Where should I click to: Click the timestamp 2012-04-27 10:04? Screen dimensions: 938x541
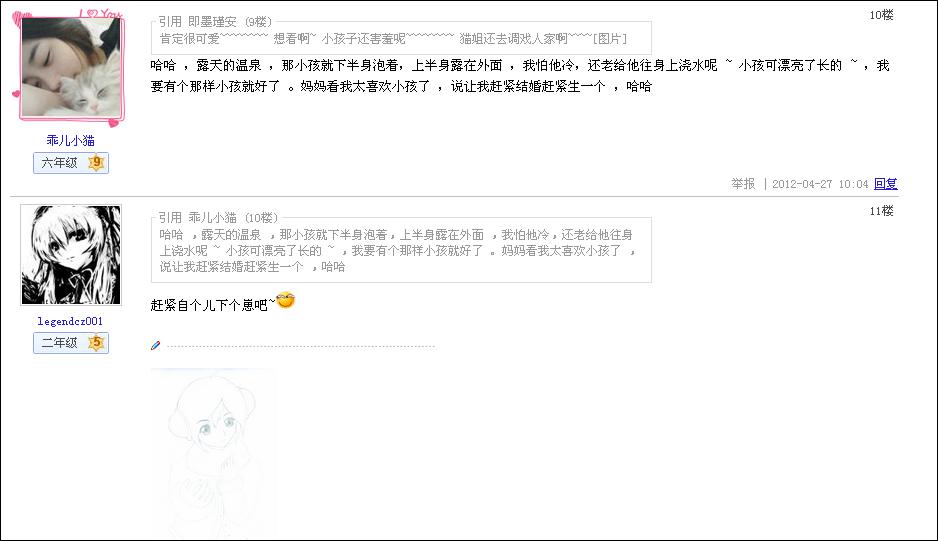coord(820,184)
